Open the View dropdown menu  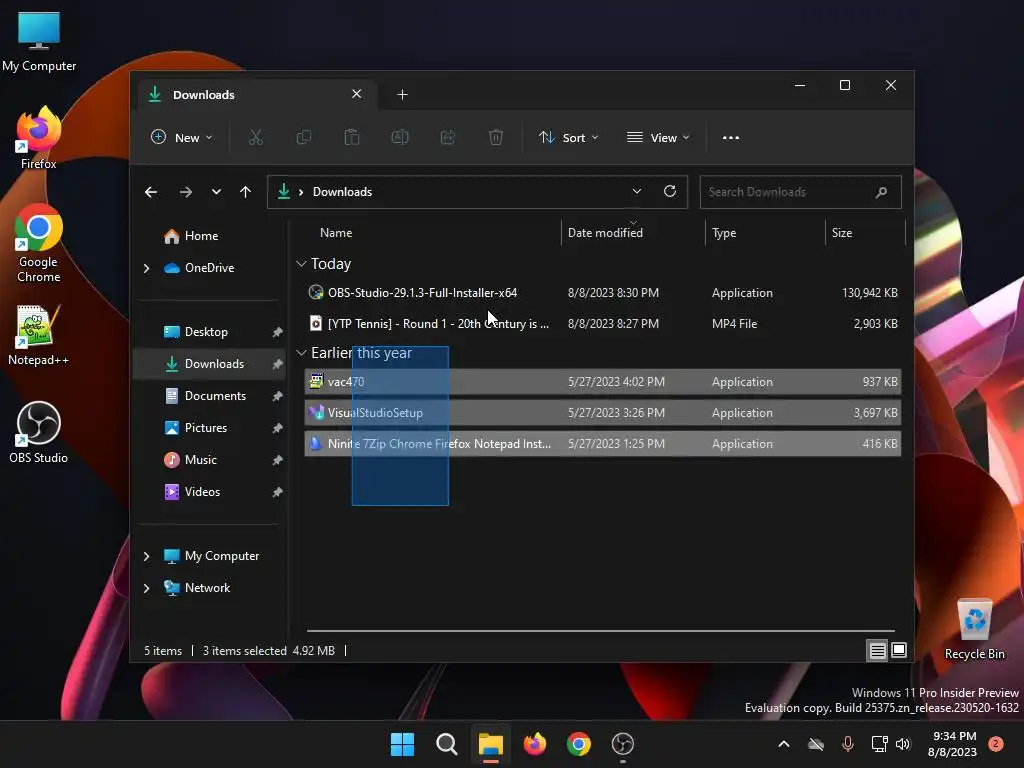[658, 137]
